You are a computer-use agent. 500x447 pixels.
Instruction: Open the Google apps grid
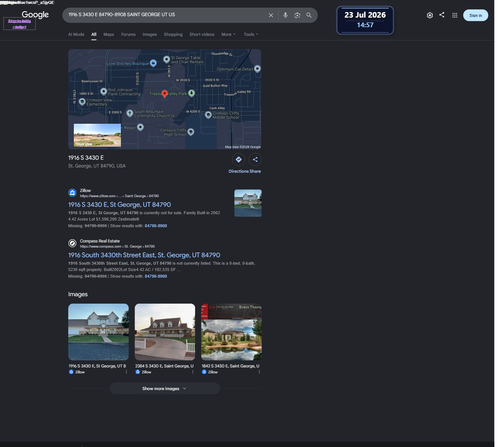tap(454, 15)
